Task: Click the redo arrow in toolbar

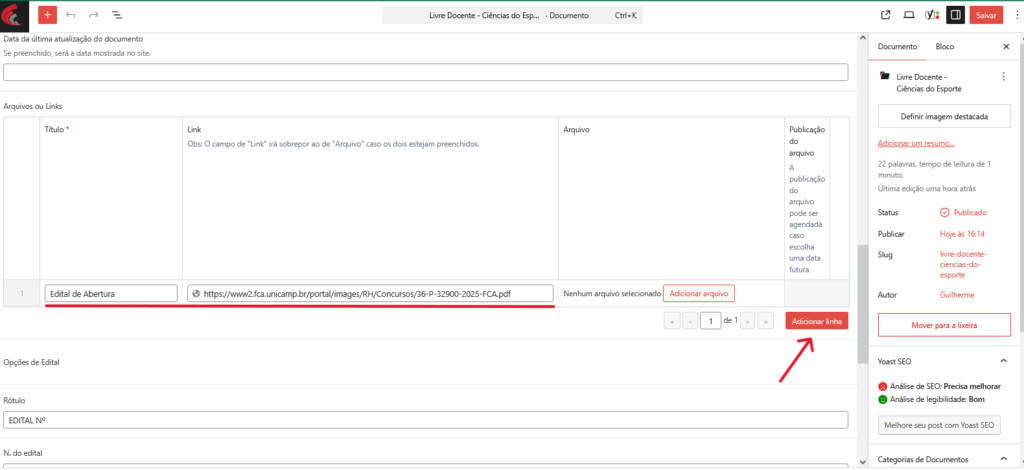Action: pyautogui.click(x=94, y=15)
